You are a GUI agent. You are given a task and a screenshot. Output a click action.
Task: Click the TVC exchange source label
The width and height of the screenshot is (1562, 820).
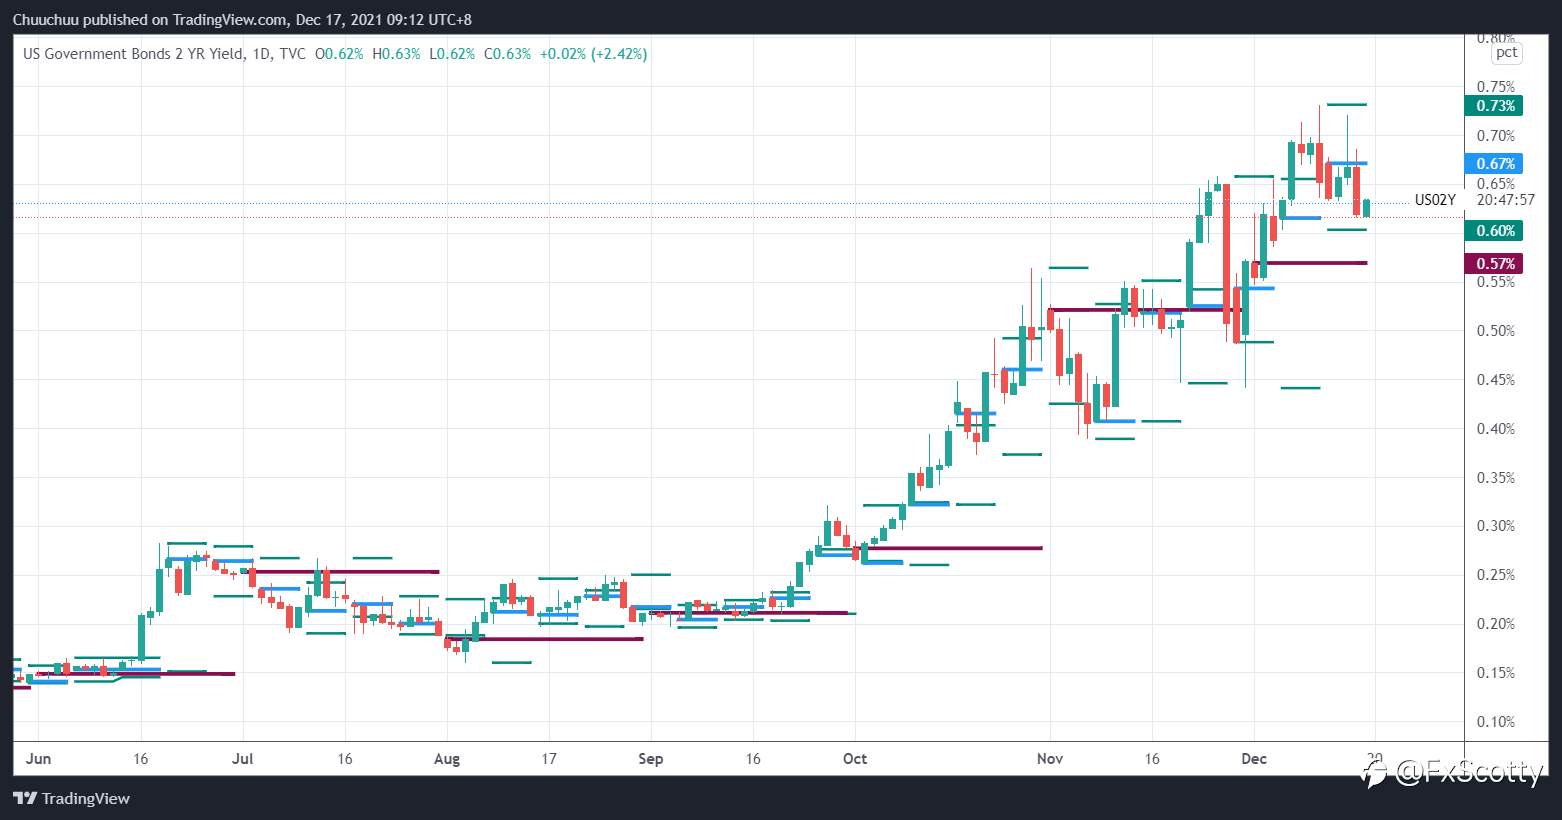click(x=292, y=54)
